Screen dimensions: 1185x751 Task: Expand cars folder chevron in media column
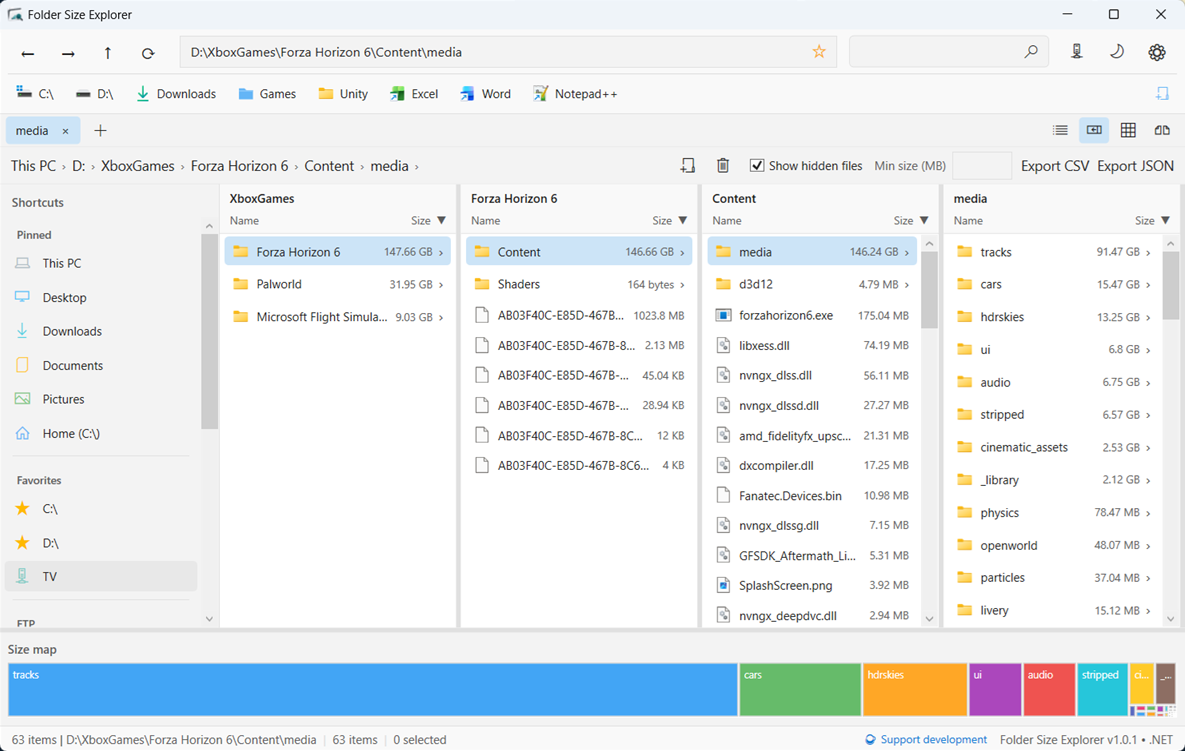pyautogui.click(x=1148, y=285)
